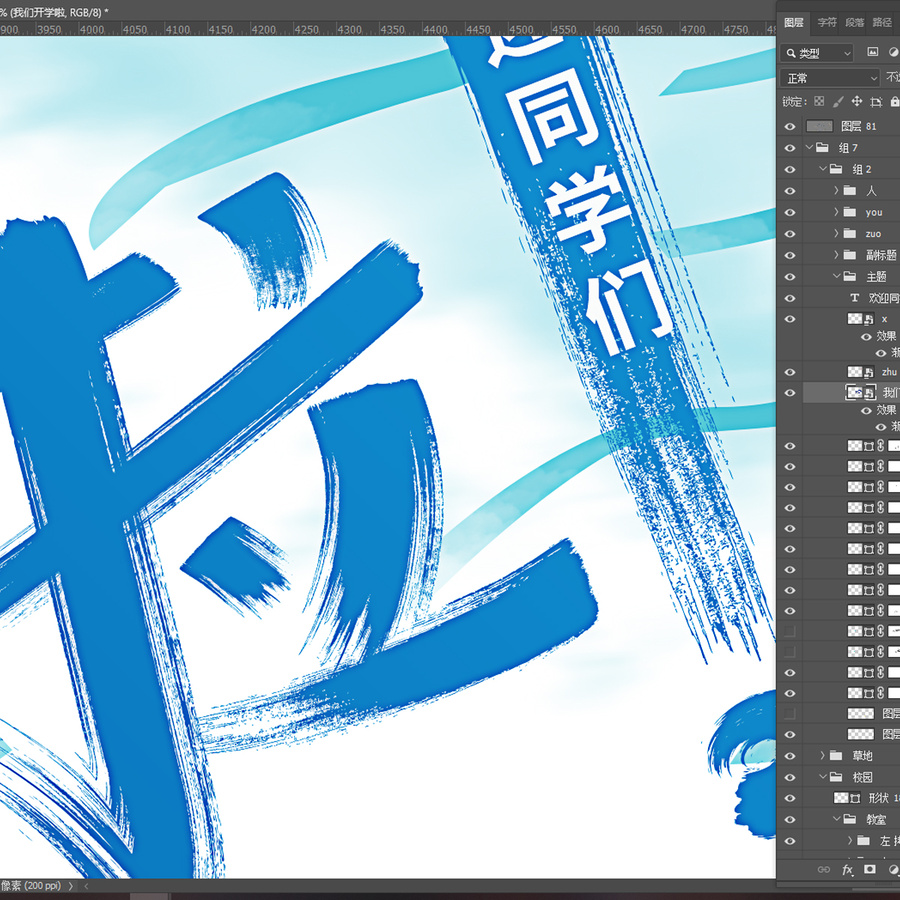Click the folder icon of 左 group
Screen dimensions: 900x900
point(864,841)
